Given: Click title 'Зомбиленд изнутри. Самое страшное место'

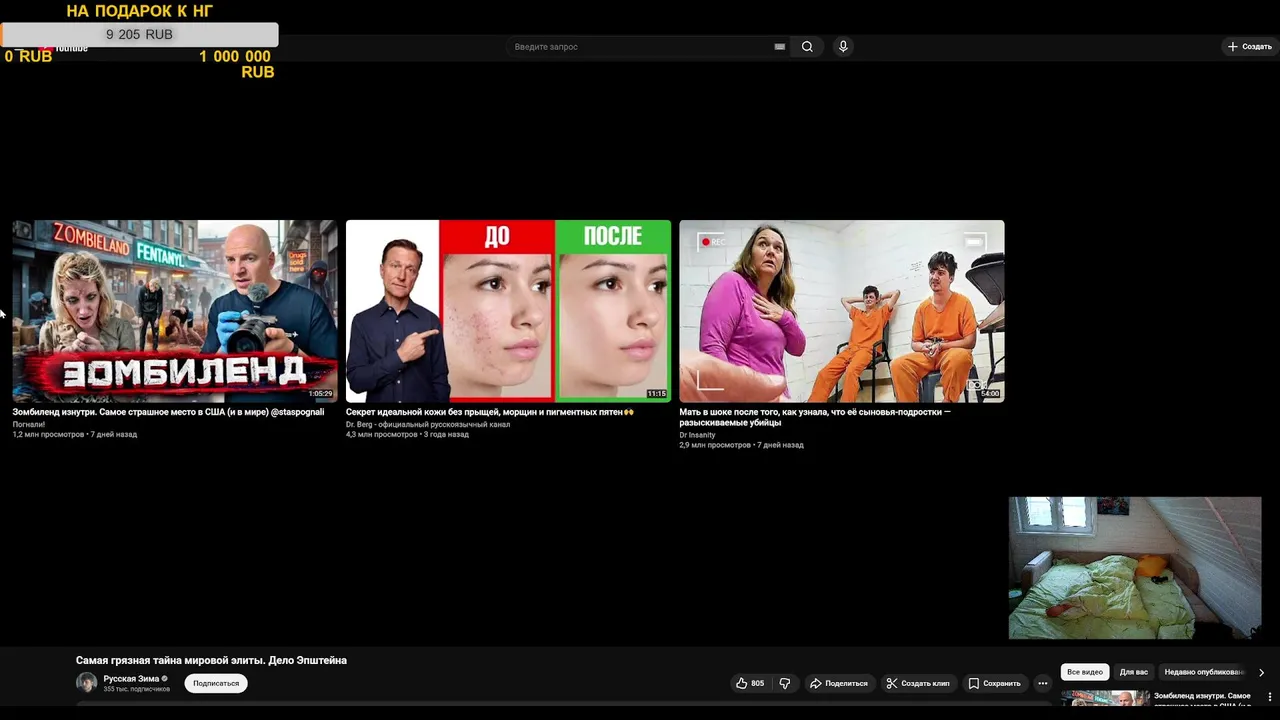Looking at the screenshot, I should 168,412.
